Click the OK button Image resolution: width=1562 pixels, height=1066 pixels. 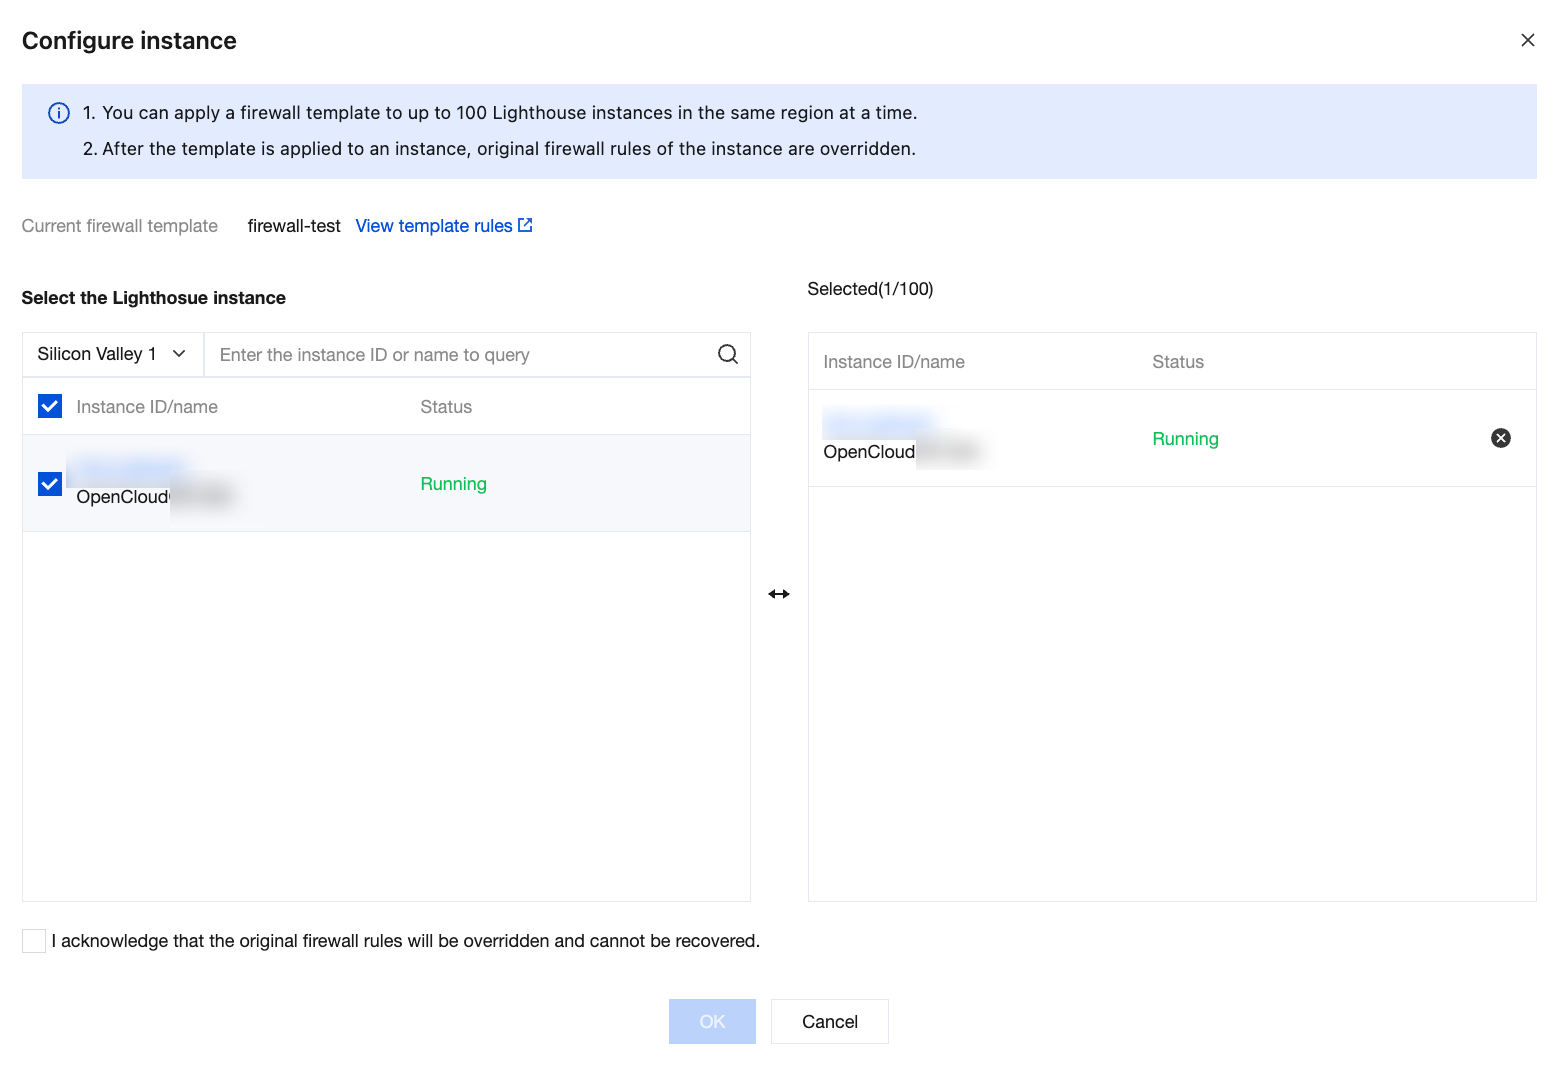coord(712,1021)
